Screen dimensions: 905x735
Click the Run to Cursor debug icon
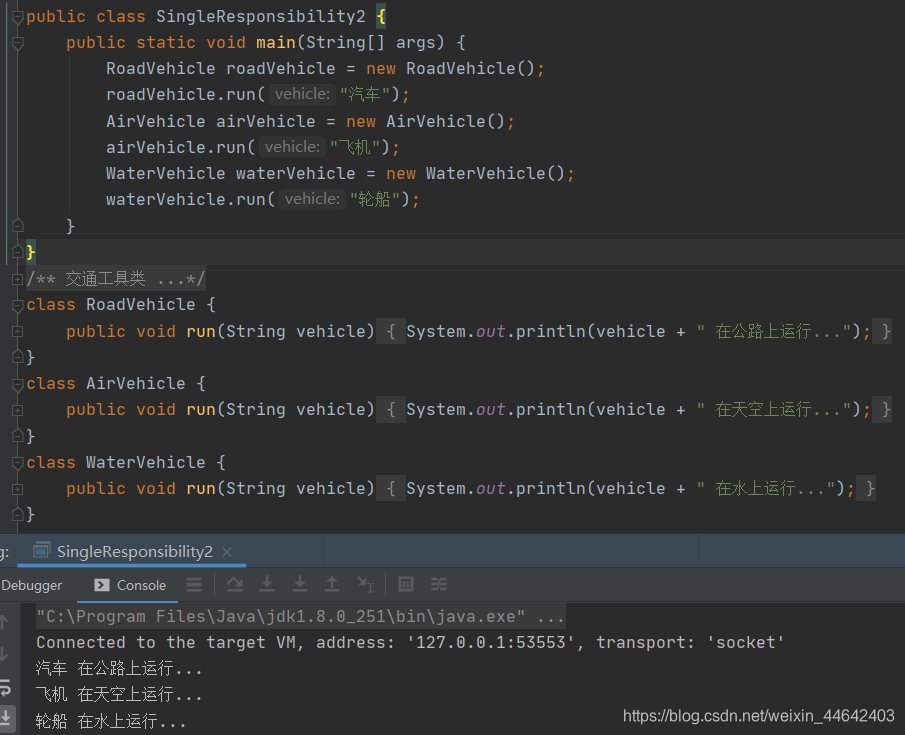(365, 585)
